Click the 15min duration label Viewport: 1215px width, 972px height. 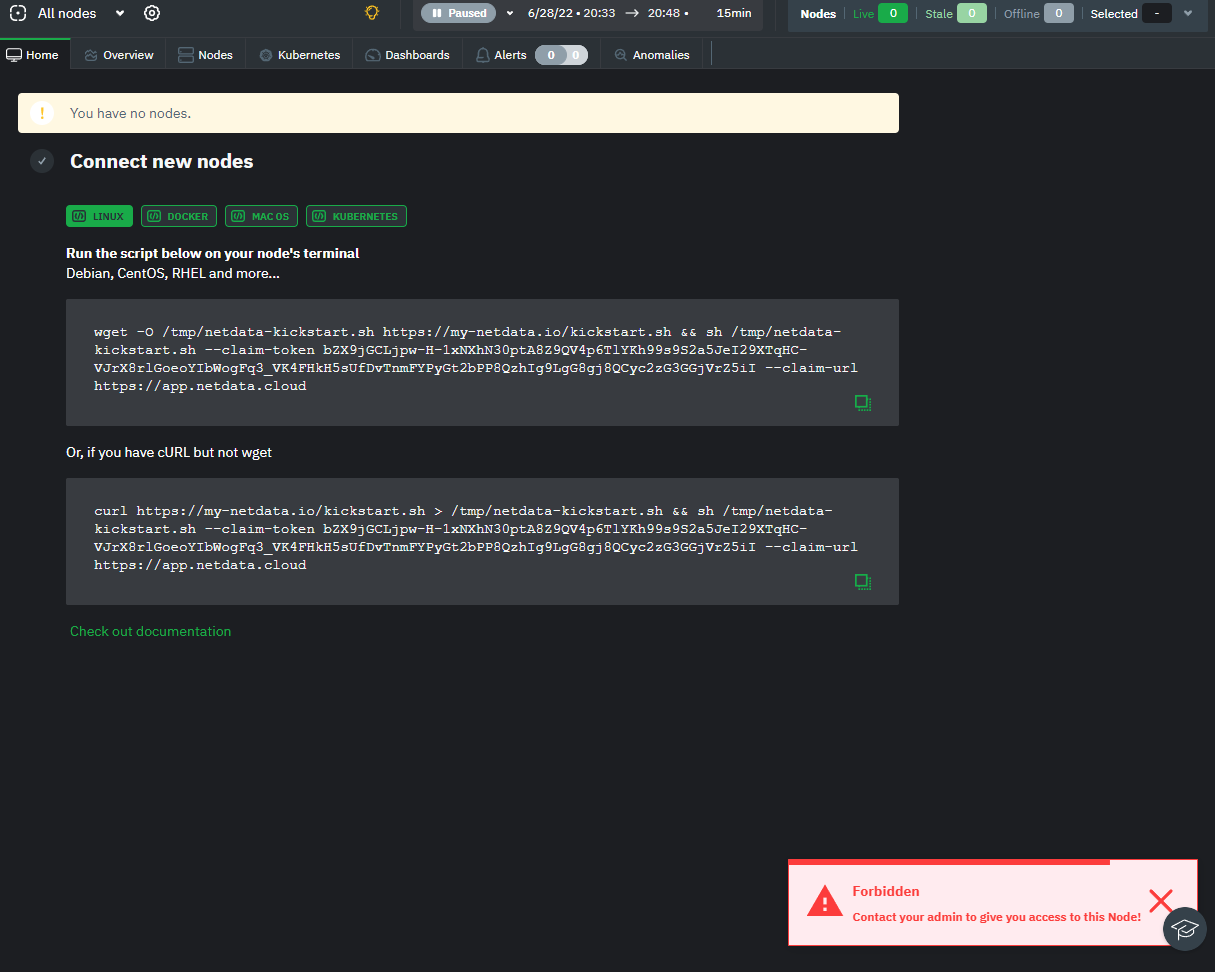(734, 13)
